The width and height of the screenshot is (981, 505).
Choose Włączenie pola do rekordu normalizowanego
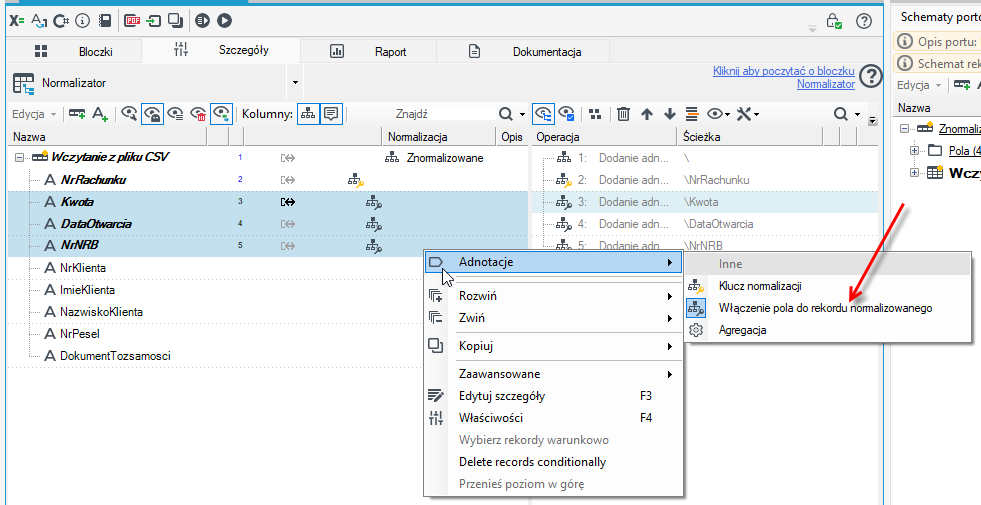pos(827,308)
